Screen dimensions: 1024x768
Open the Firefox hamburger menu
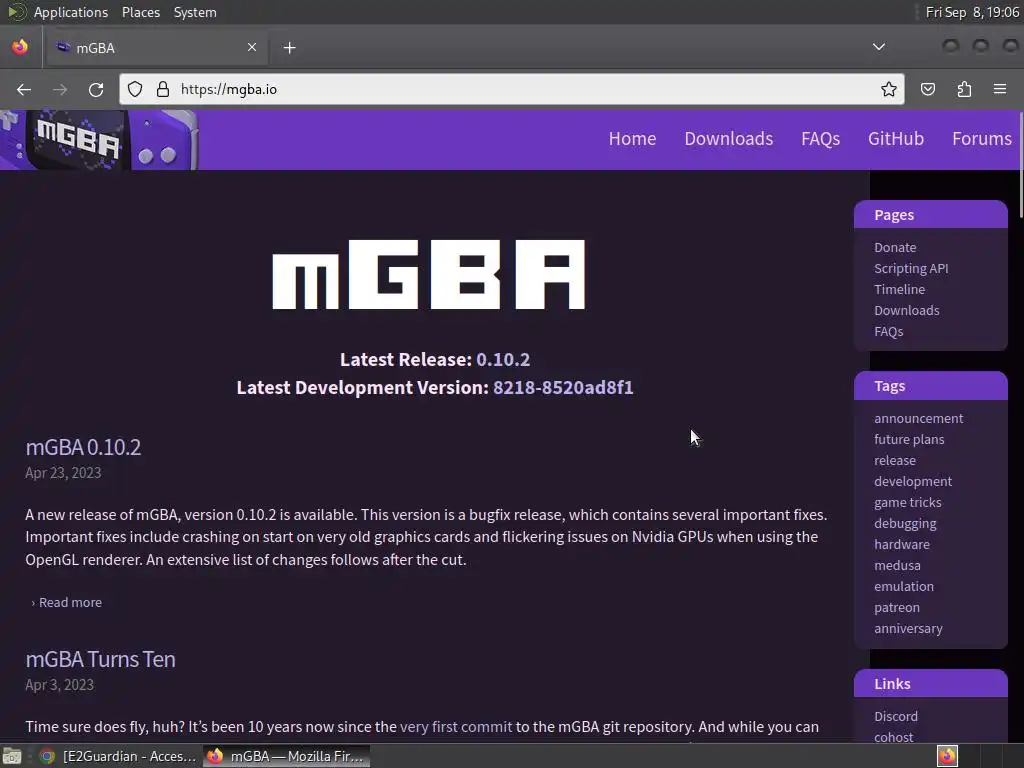point(1000,89)
